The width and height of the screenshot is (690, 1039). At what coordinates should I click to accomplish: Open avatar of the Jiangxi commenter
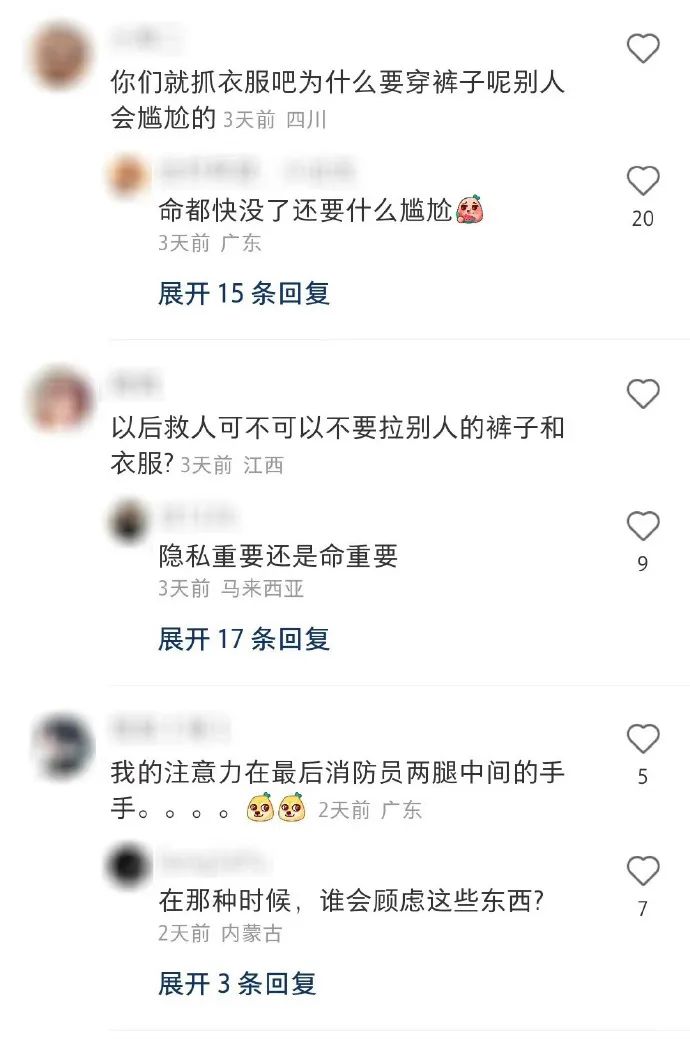pyautogui.click(x=61, y=400)
